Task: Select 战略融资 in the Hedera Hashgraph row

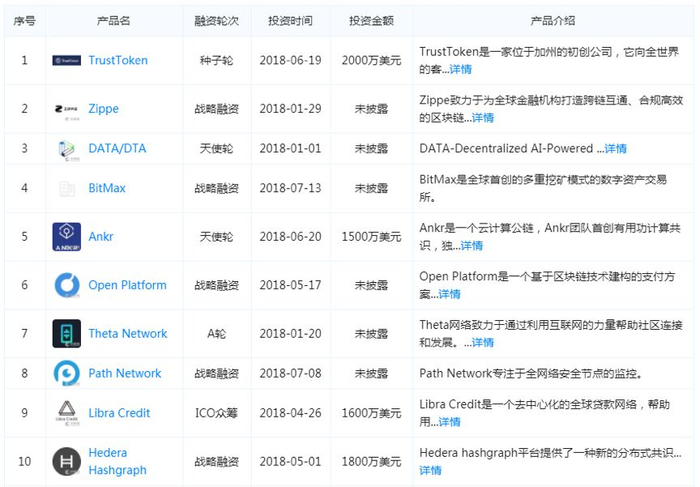Action: pyautogui.click(x=217, y=462)
